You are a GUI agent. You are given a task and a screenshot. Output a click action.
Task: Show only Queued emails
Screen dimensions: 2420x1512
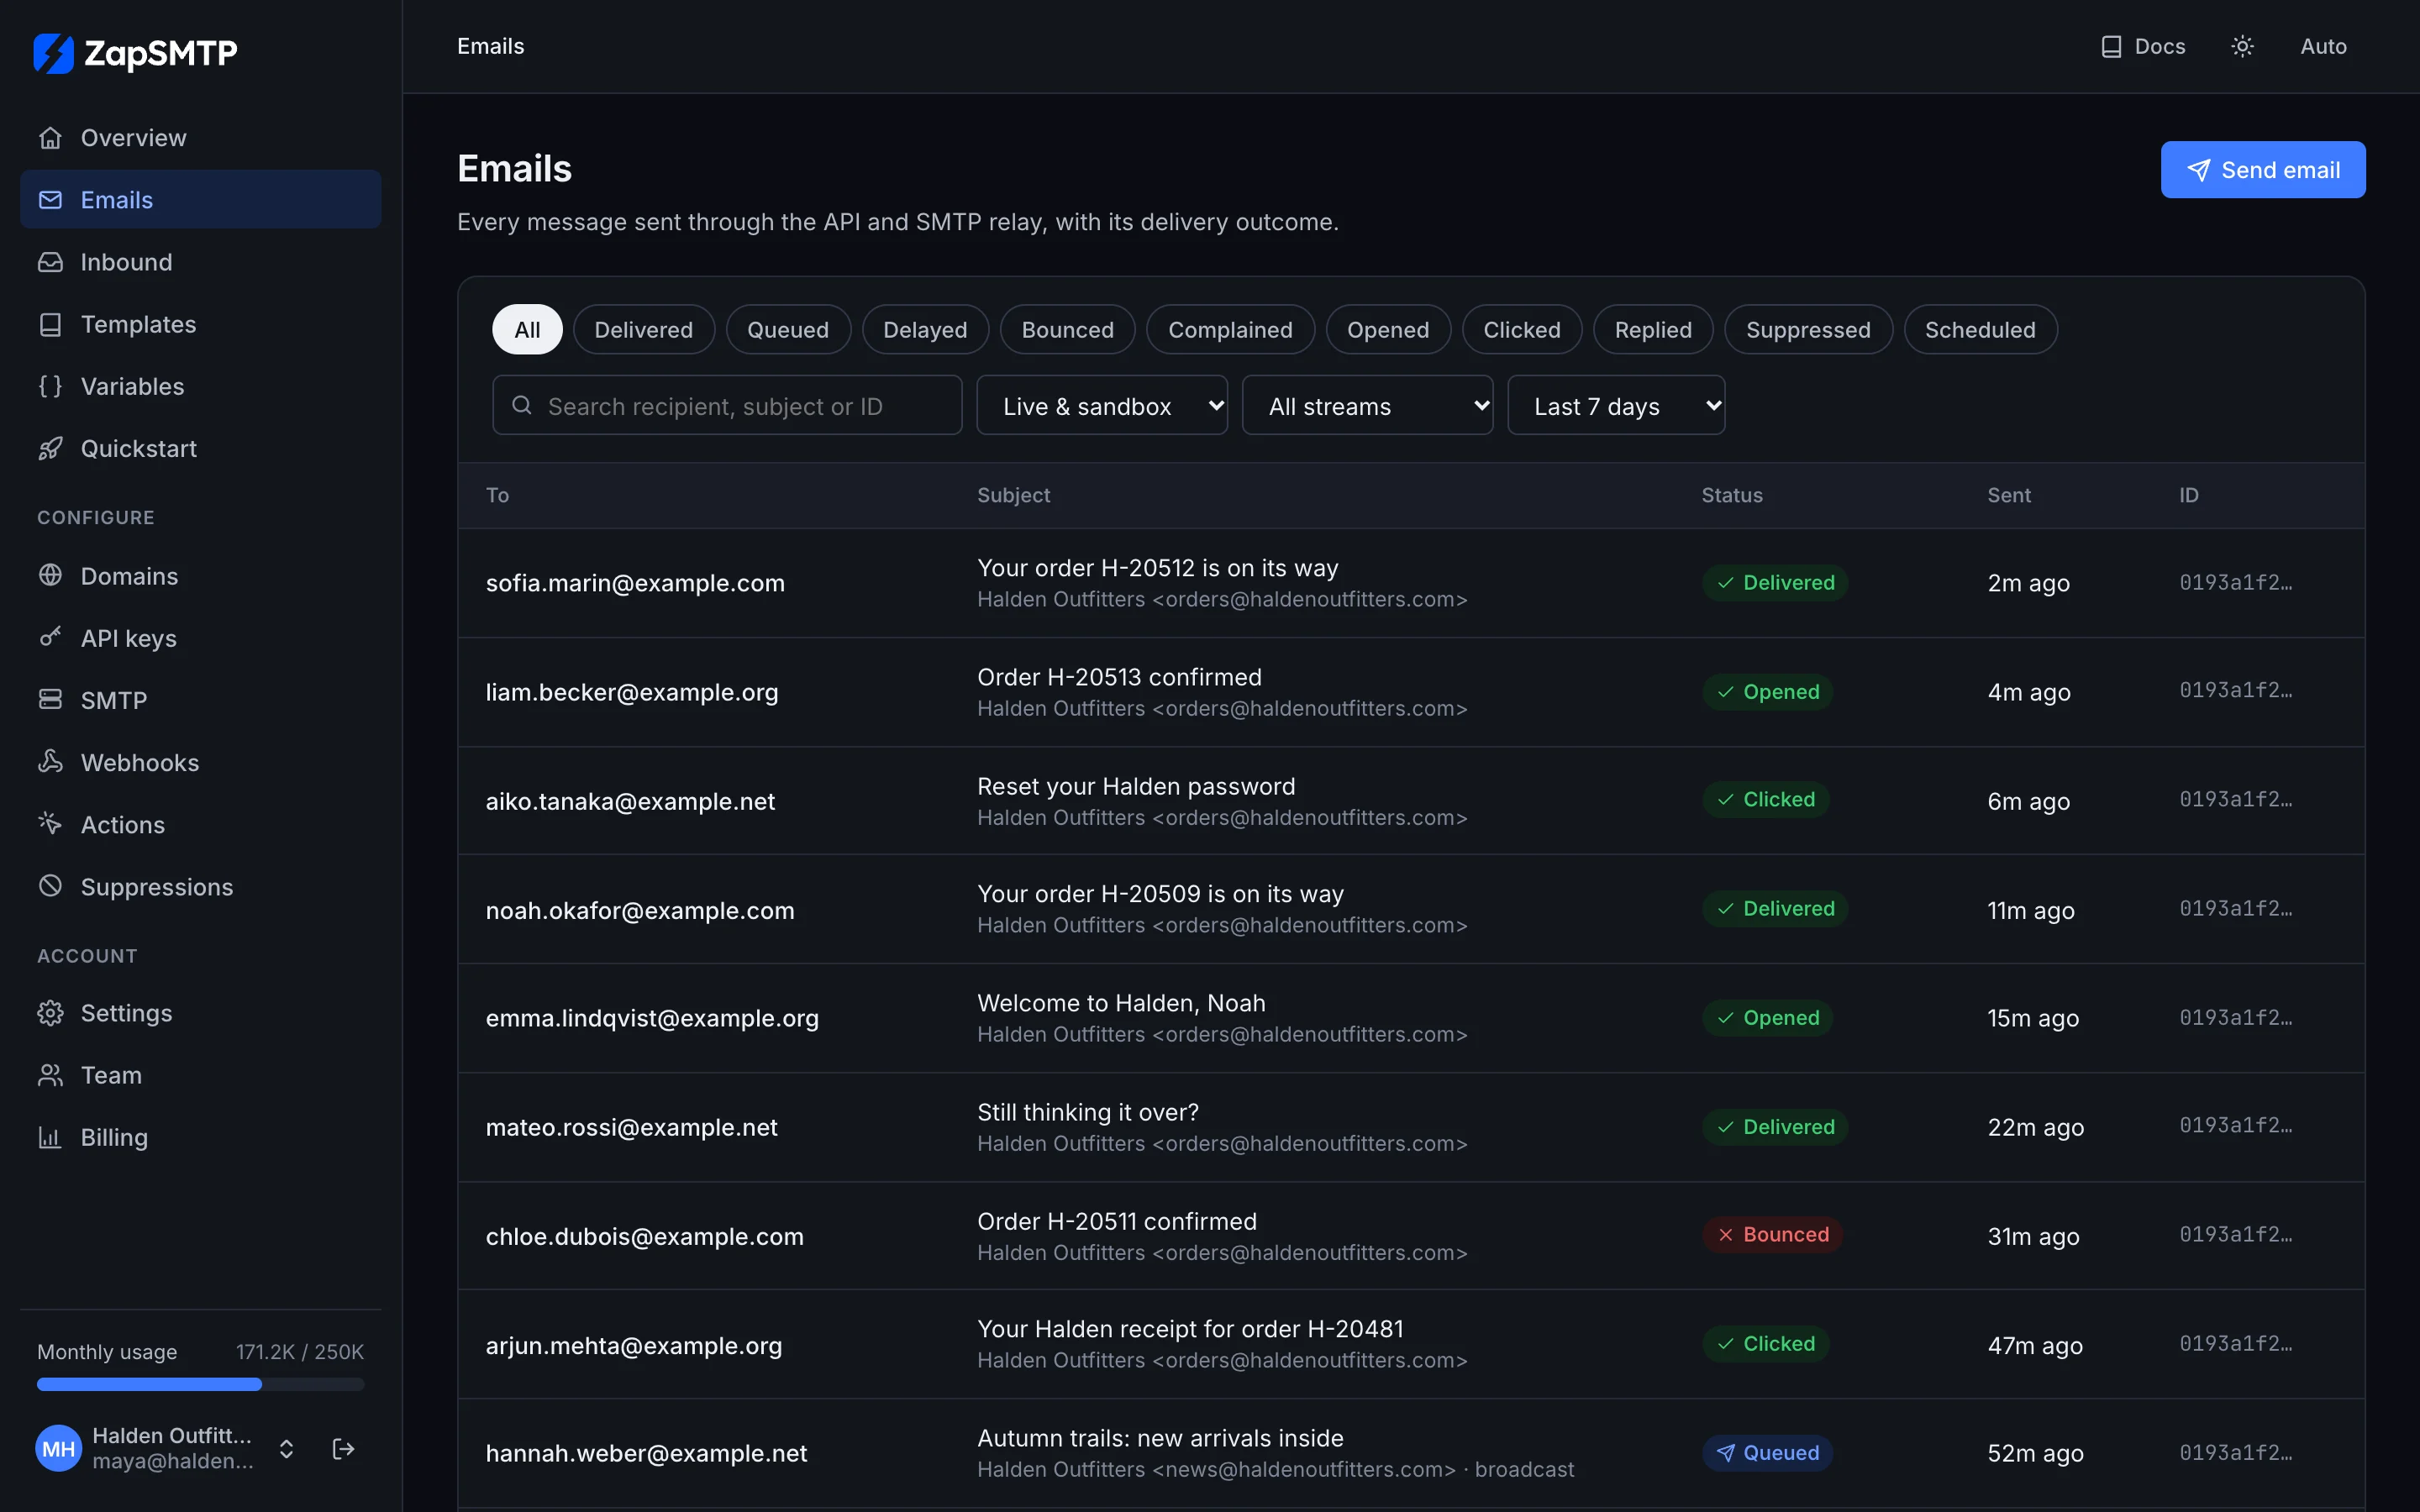click(x=788, y=329)
